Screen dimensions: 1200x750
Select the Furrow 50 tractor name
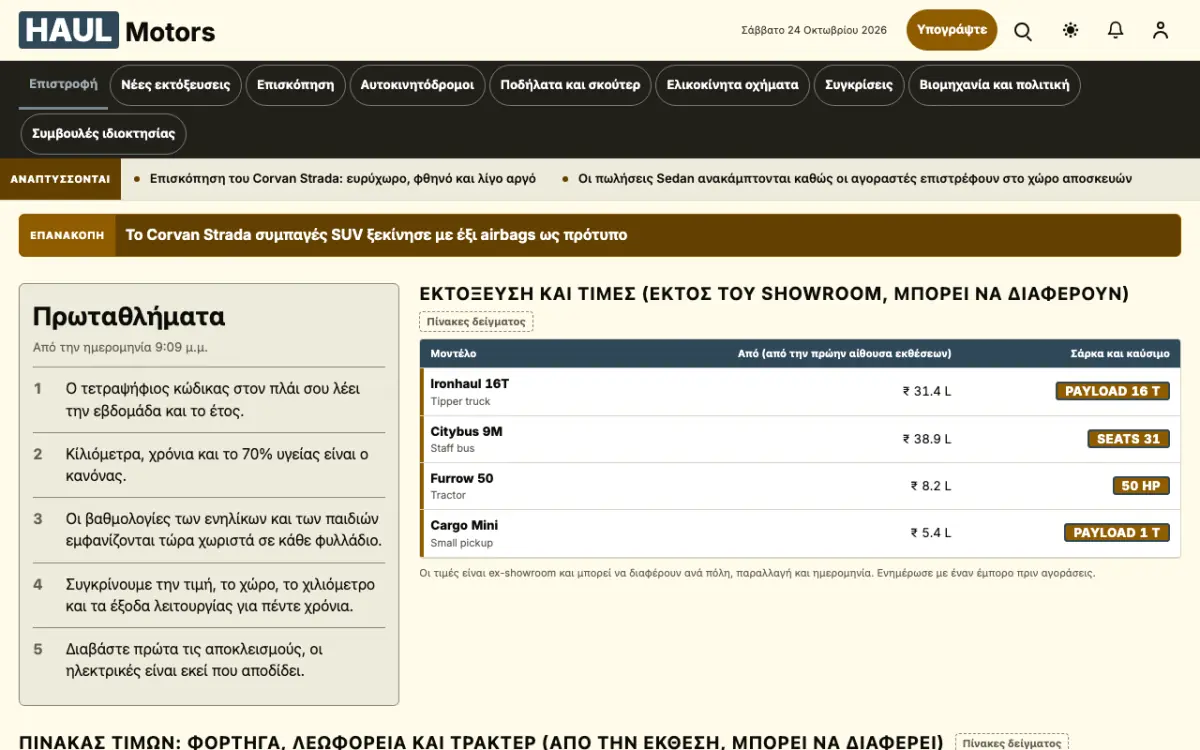click(x=462, y=478)
